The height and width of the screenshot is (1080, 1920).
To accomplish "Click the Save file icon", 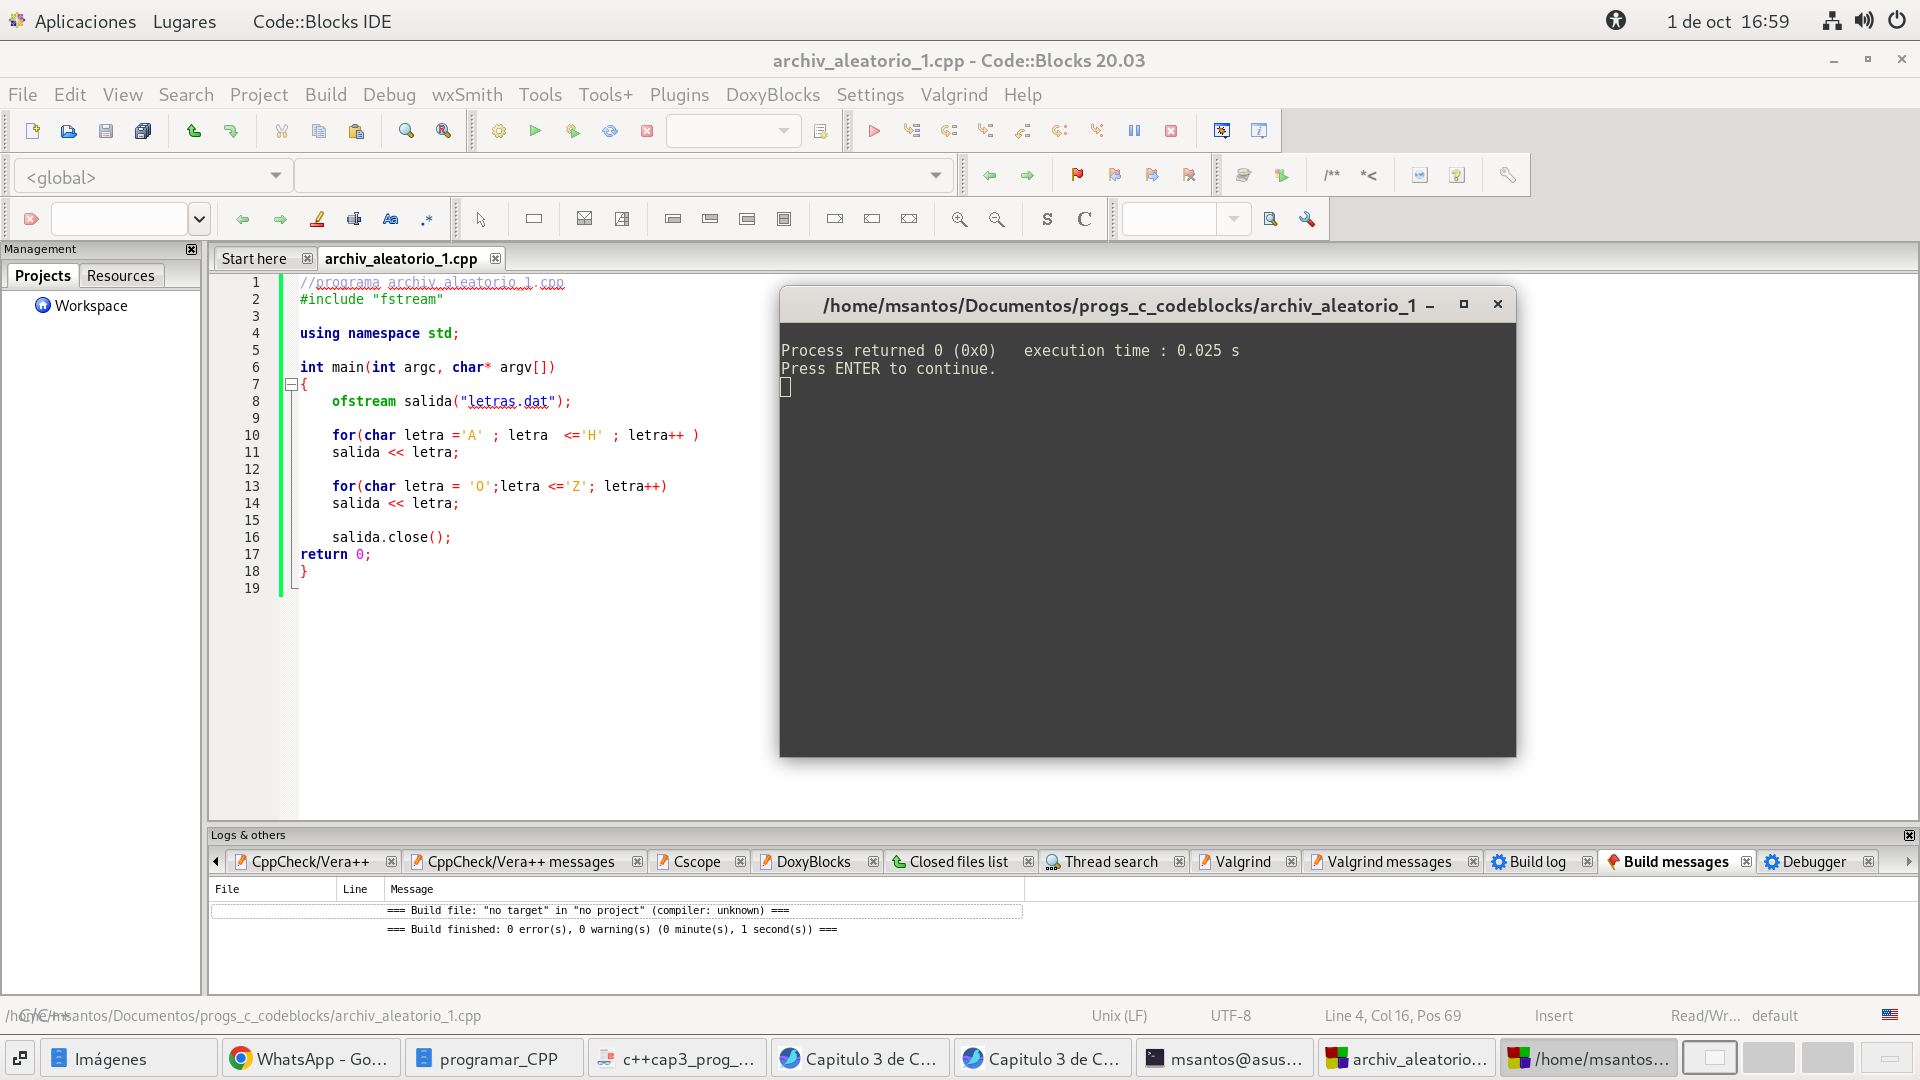I will pos(106,131).
